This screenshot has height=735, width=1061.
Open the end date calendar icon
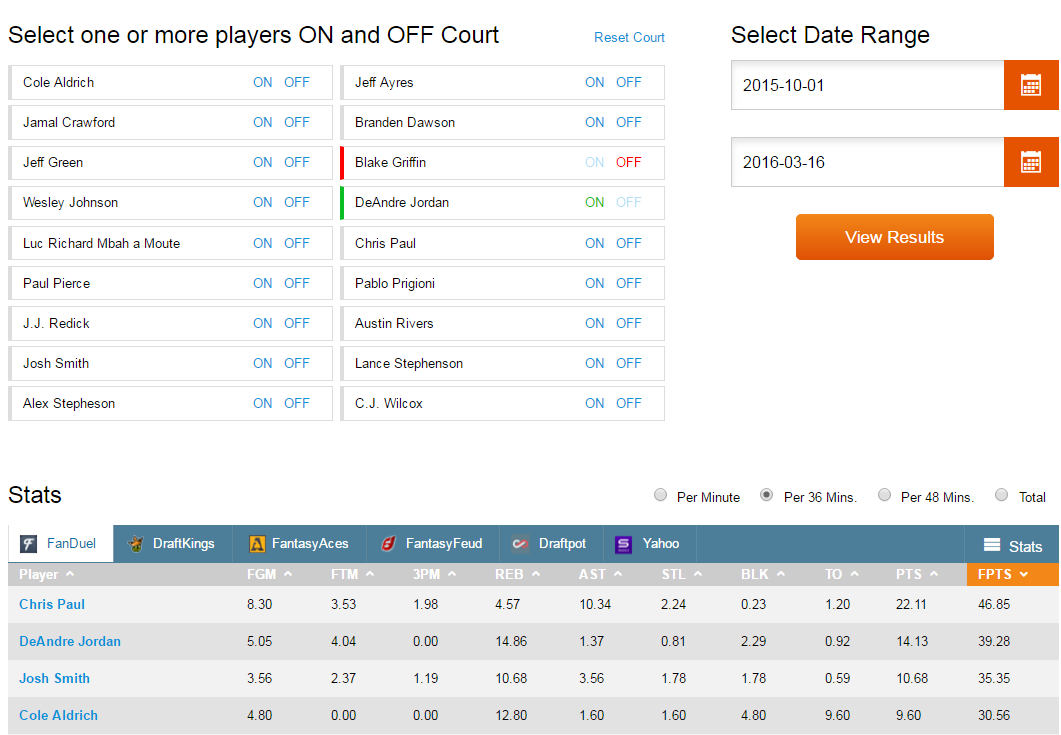(1031, 162)
